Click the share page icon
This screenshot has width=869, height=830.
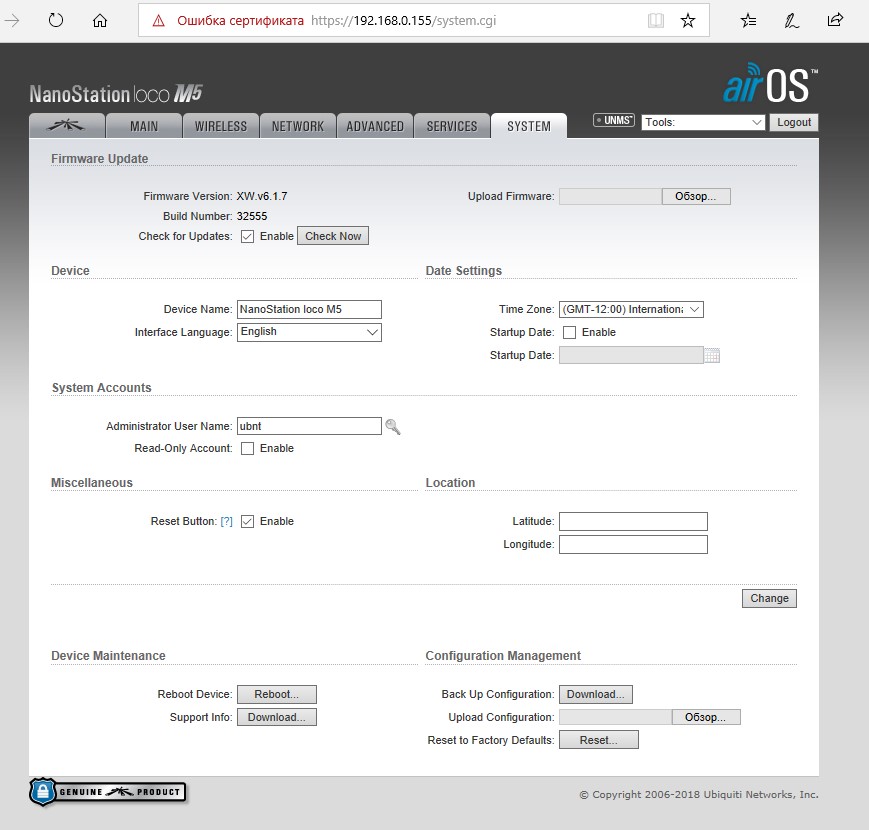click(835, 20)
